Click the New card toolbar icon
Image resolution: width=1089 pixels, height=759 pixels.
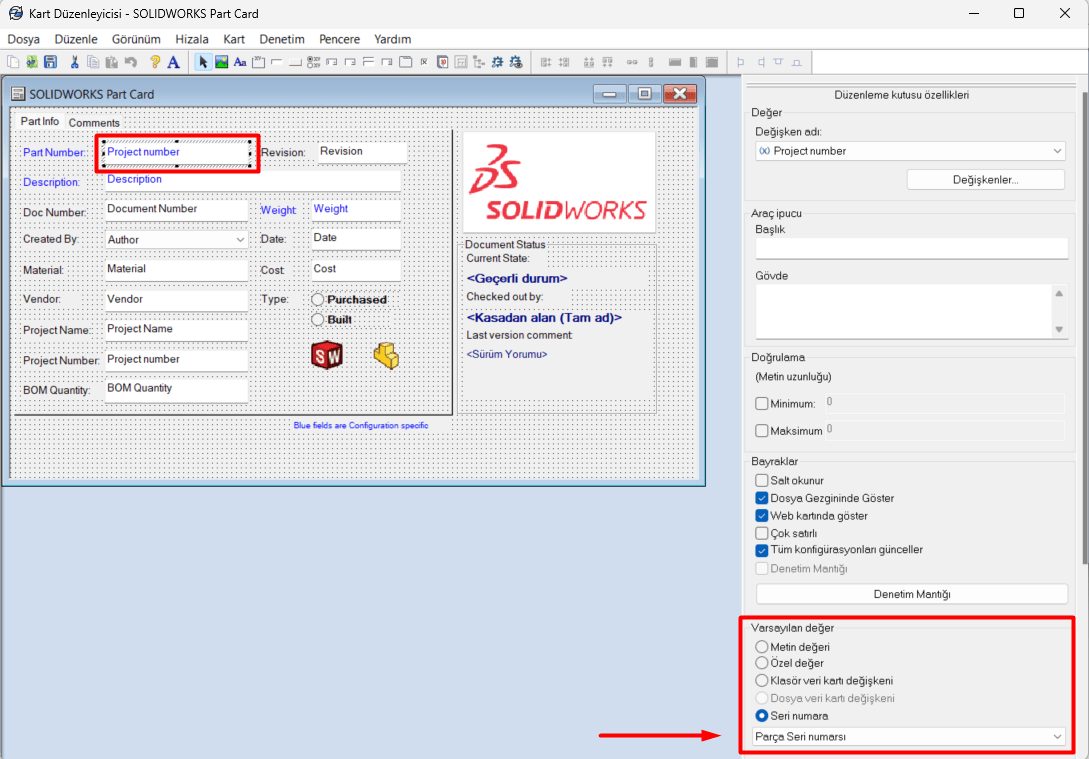(13, 62)
